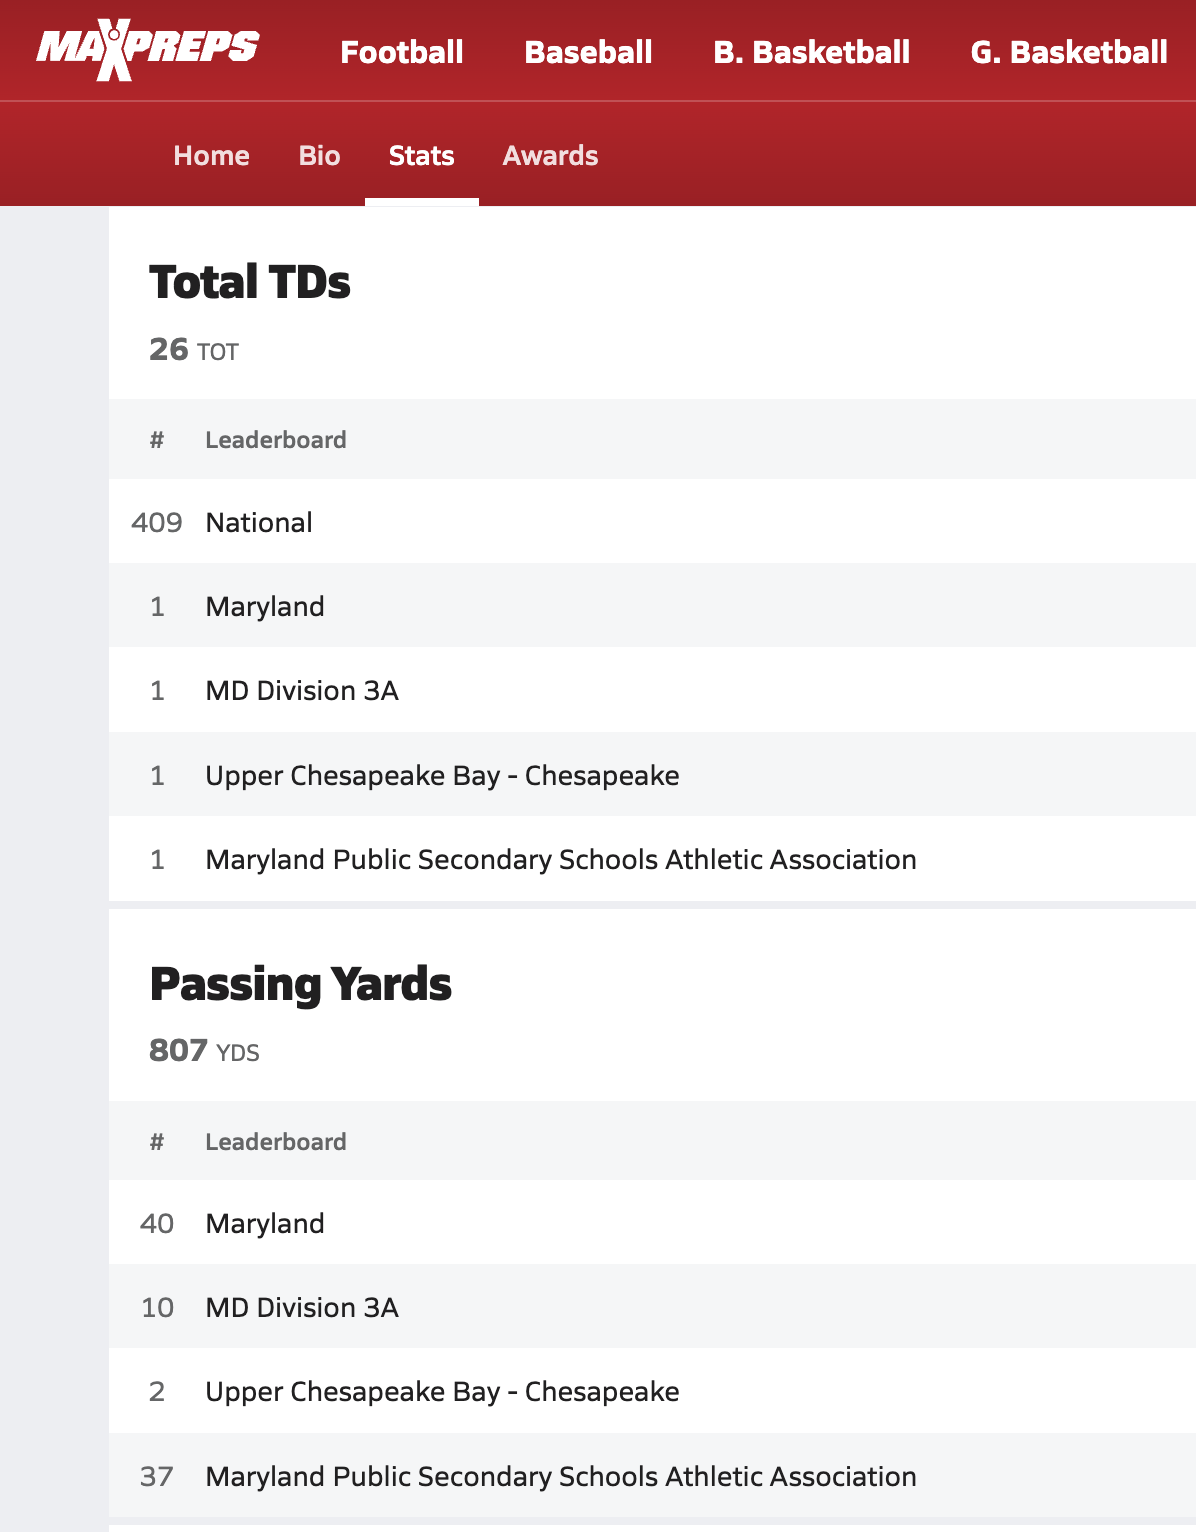The image size is (1196, 1532).
Task: Open Maryland leaderboard under Passing Yards
Action: pyautogui.click(x=265, y=1223)
